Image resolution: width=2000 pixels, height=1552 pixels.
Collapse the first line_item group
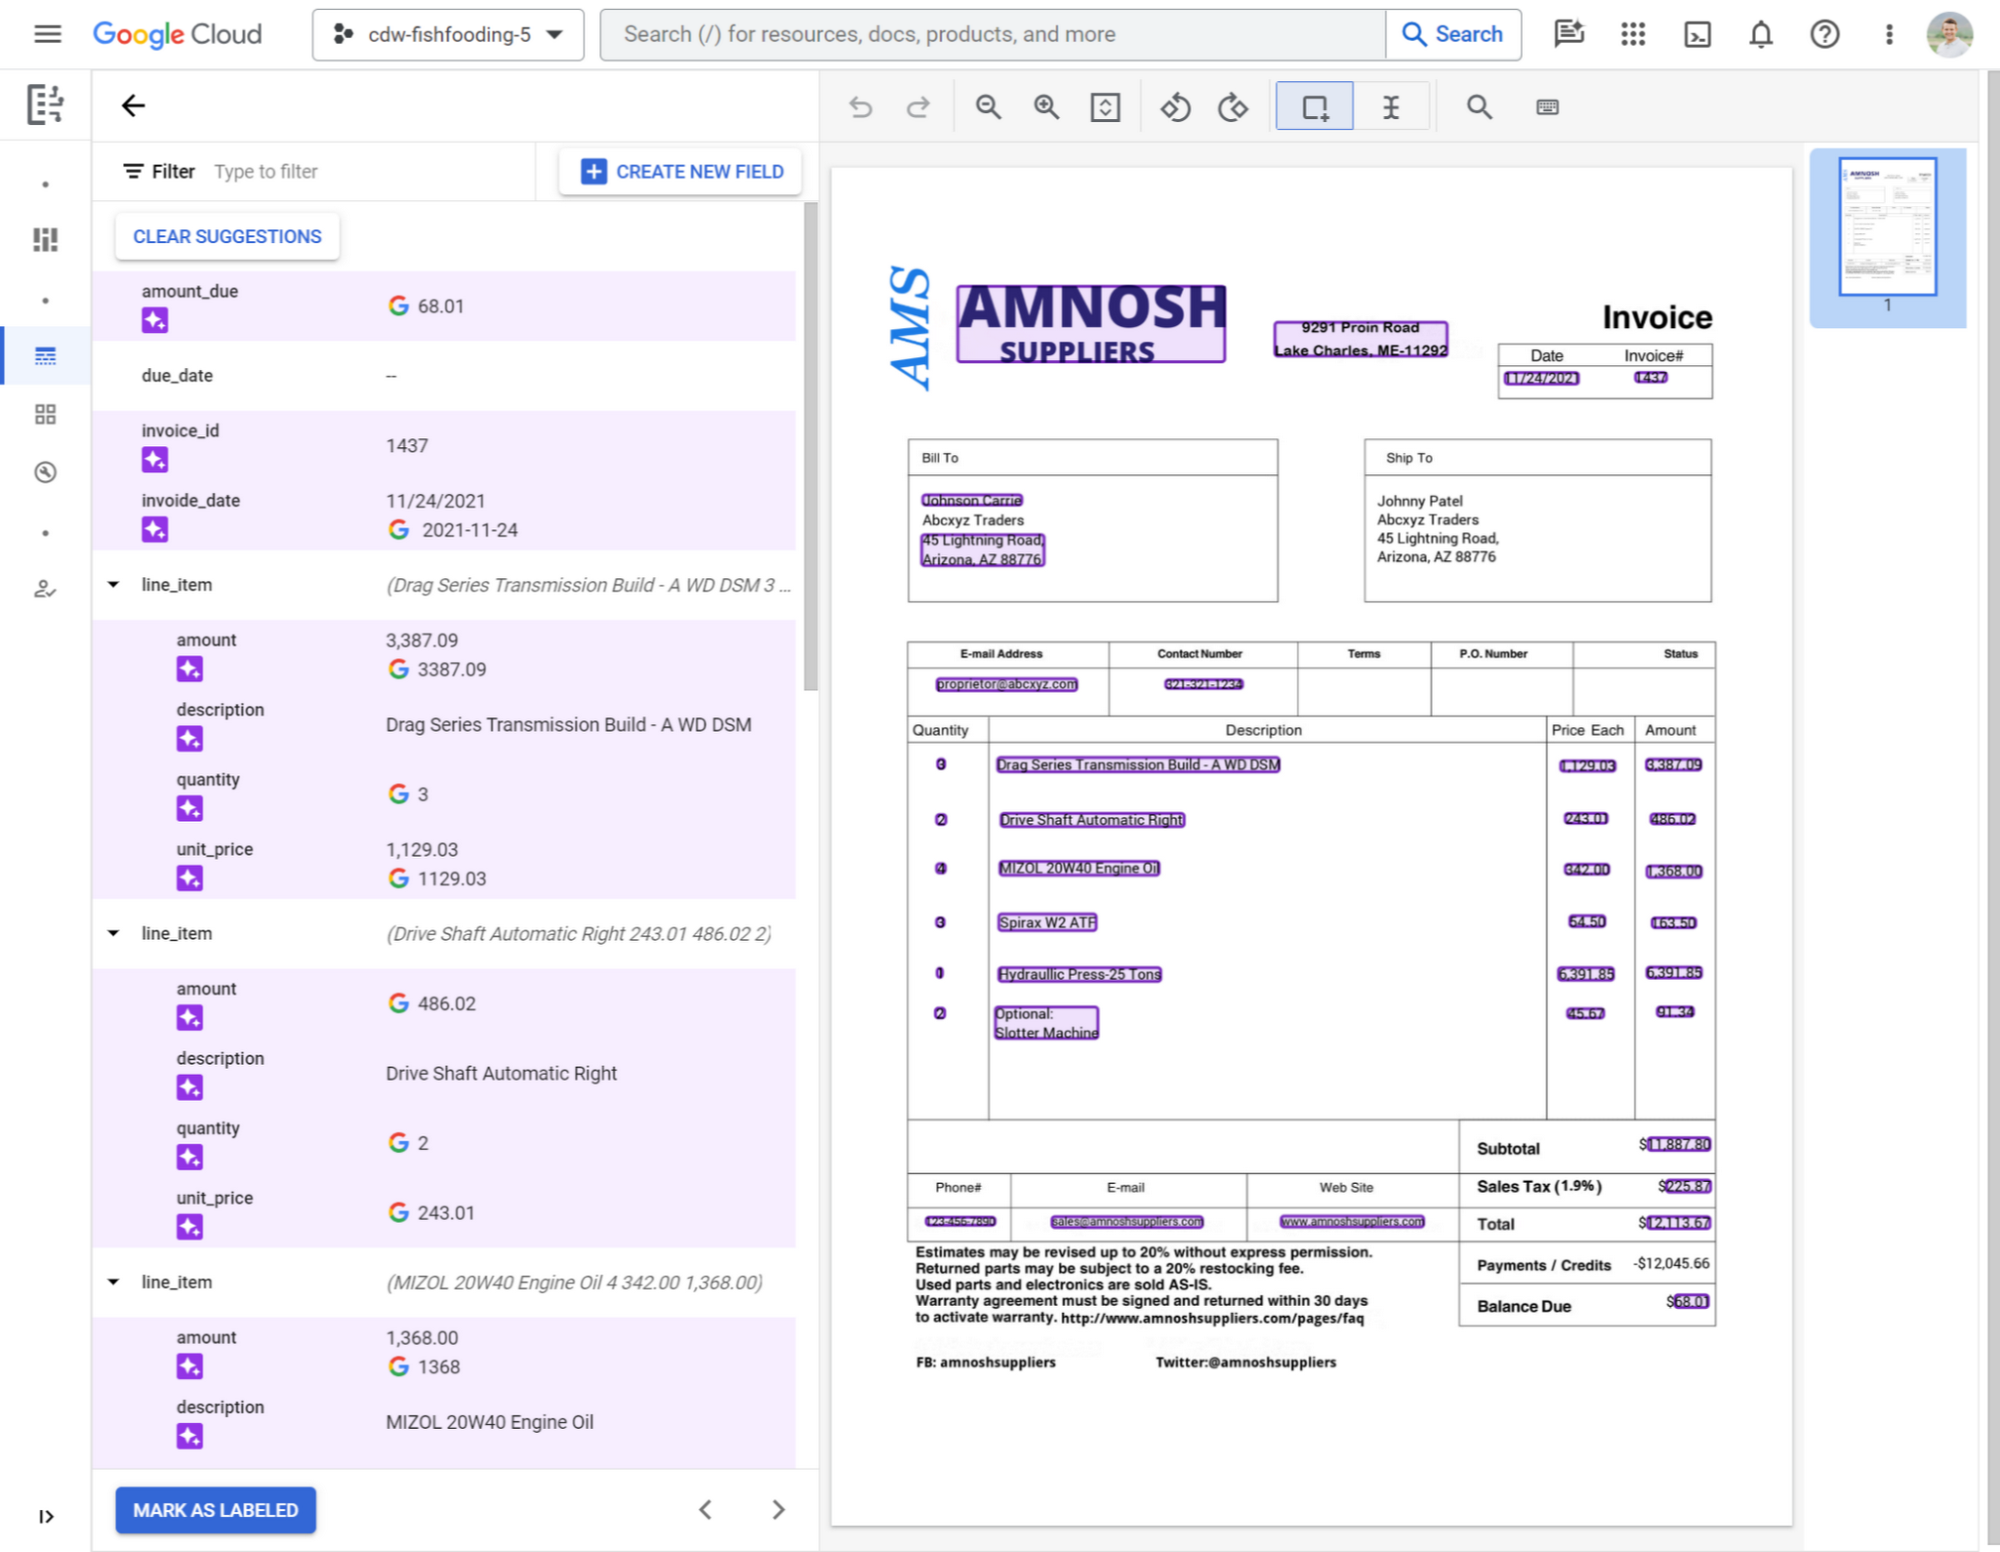coord(113,585)
